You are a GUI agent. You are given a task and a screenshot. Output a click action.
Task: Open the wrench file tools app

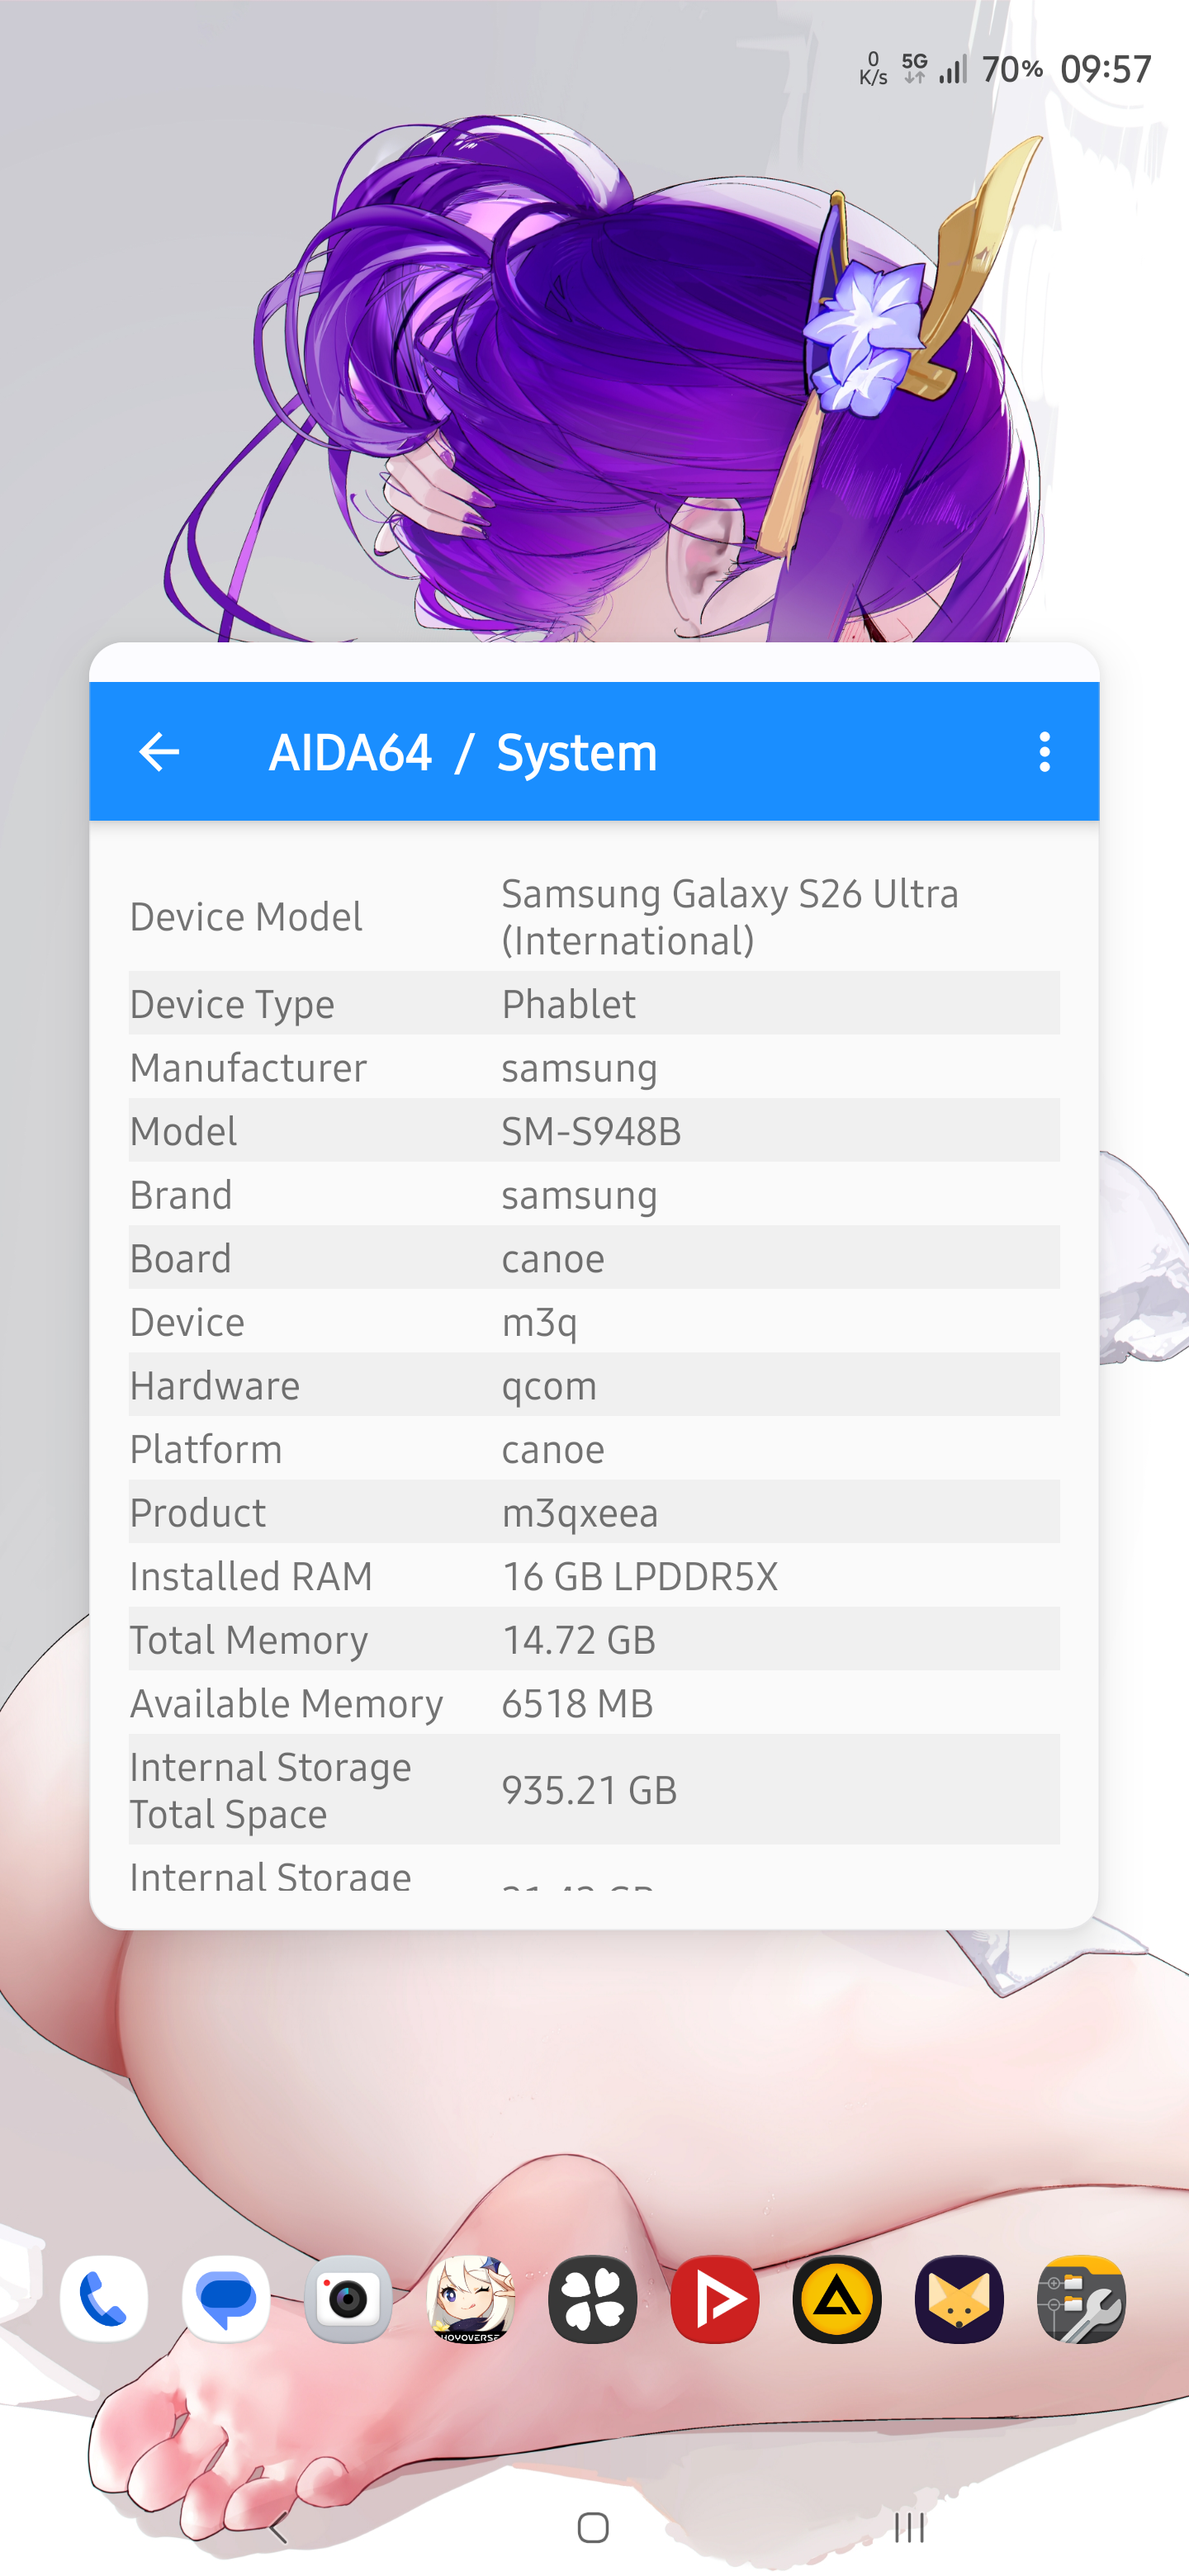[x=1081, y=2299]
